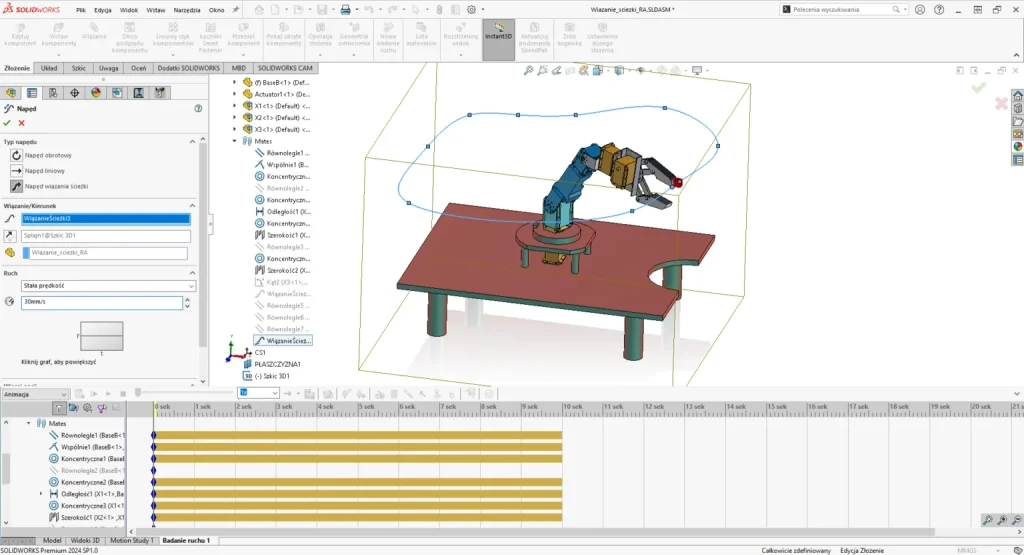Image resolution: width=1024 pixels, height=555 pixels.
Task: Click the reverse direction arrow button
Action: click(10, 236)
